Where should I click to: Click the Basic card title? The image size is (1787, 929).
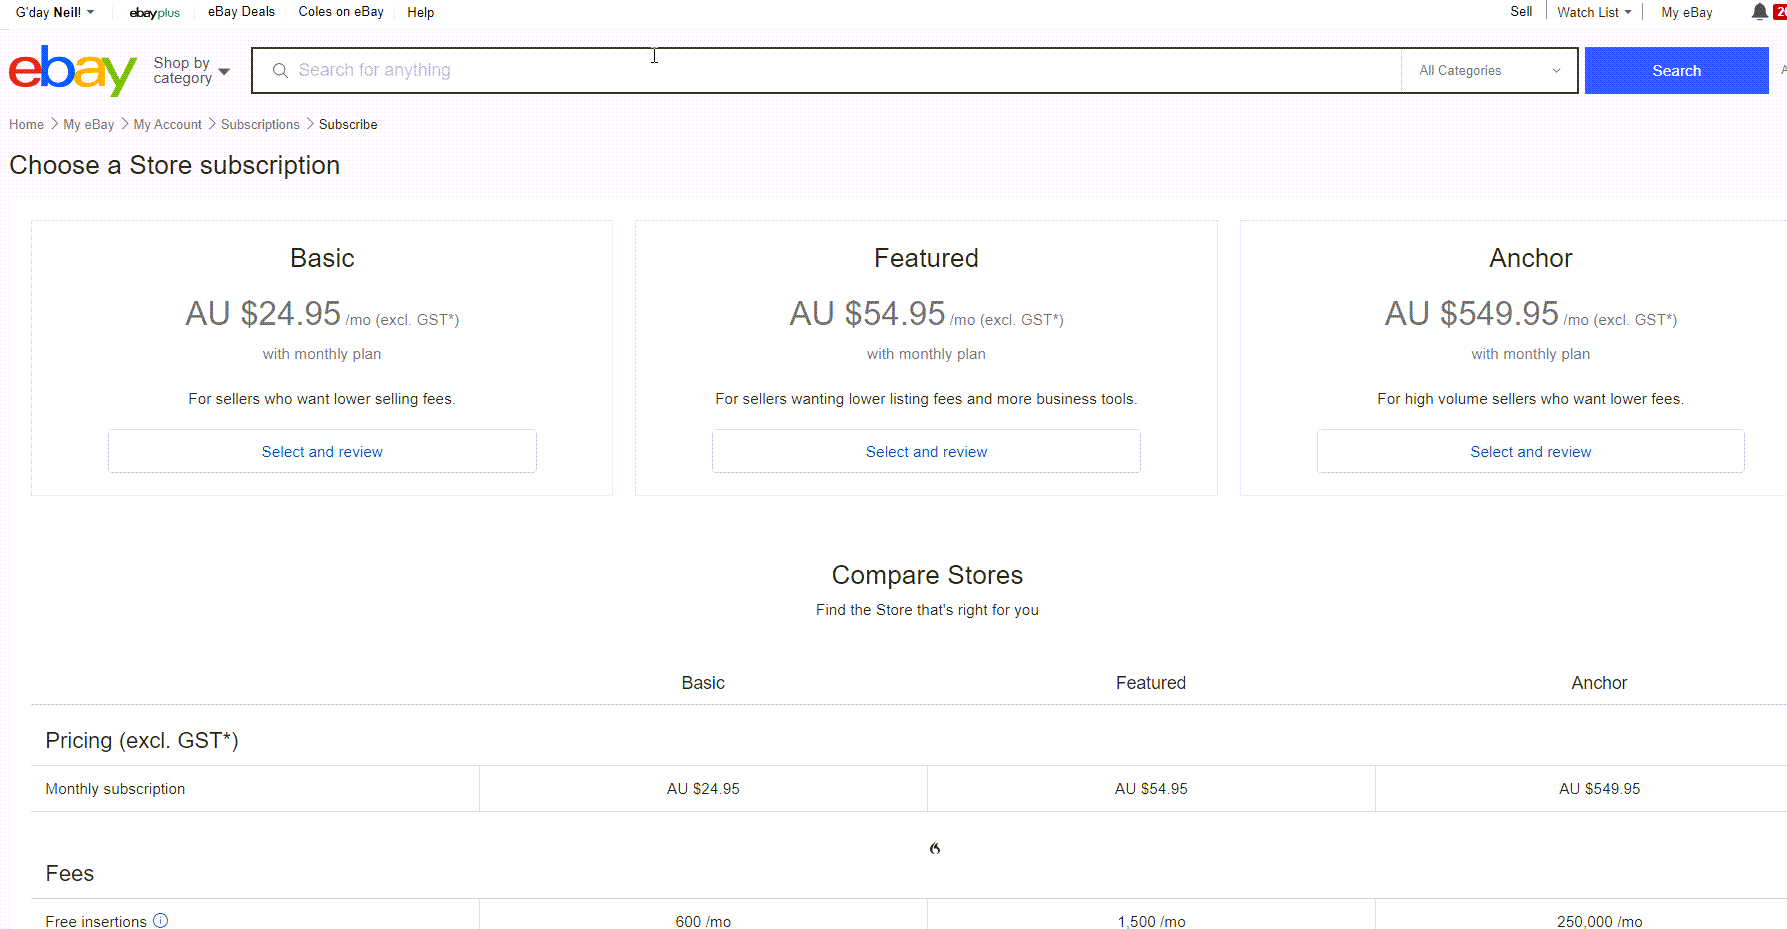tap(322, 258)
